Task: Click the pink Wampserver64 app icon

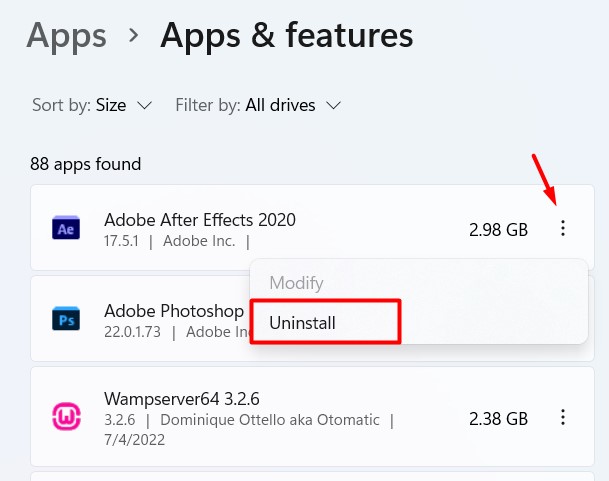Action: point(66,414)
